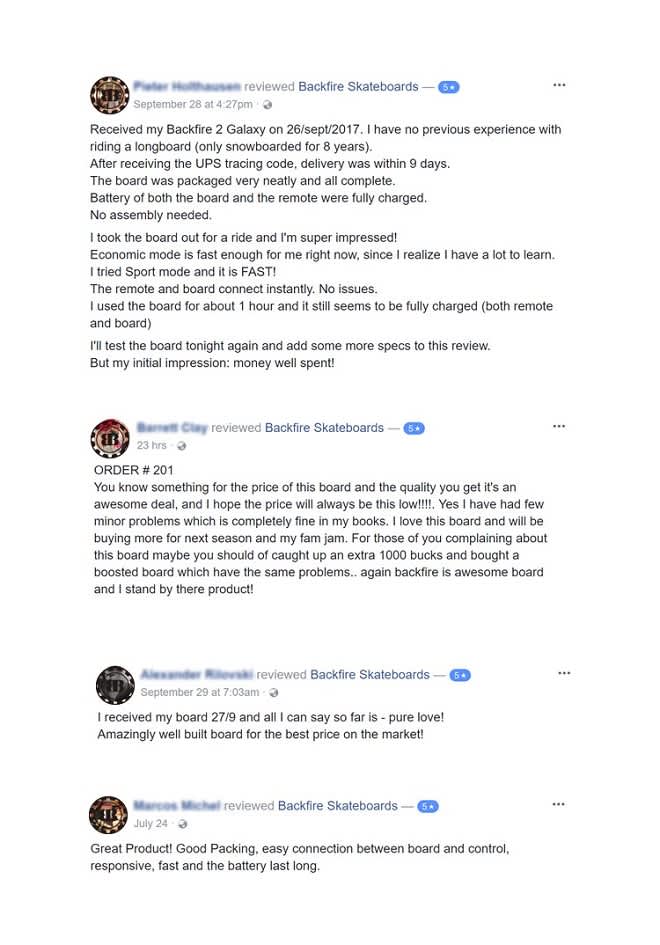Click the 5-star badge on the July 24 review

[428, 806]
